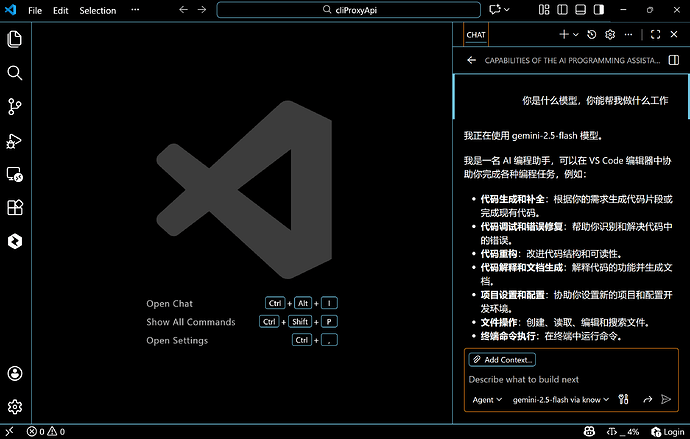Viewport: 690px width, 439px height.
Task: Configure tools icon in chat input
Action: [x=623, y=399]
